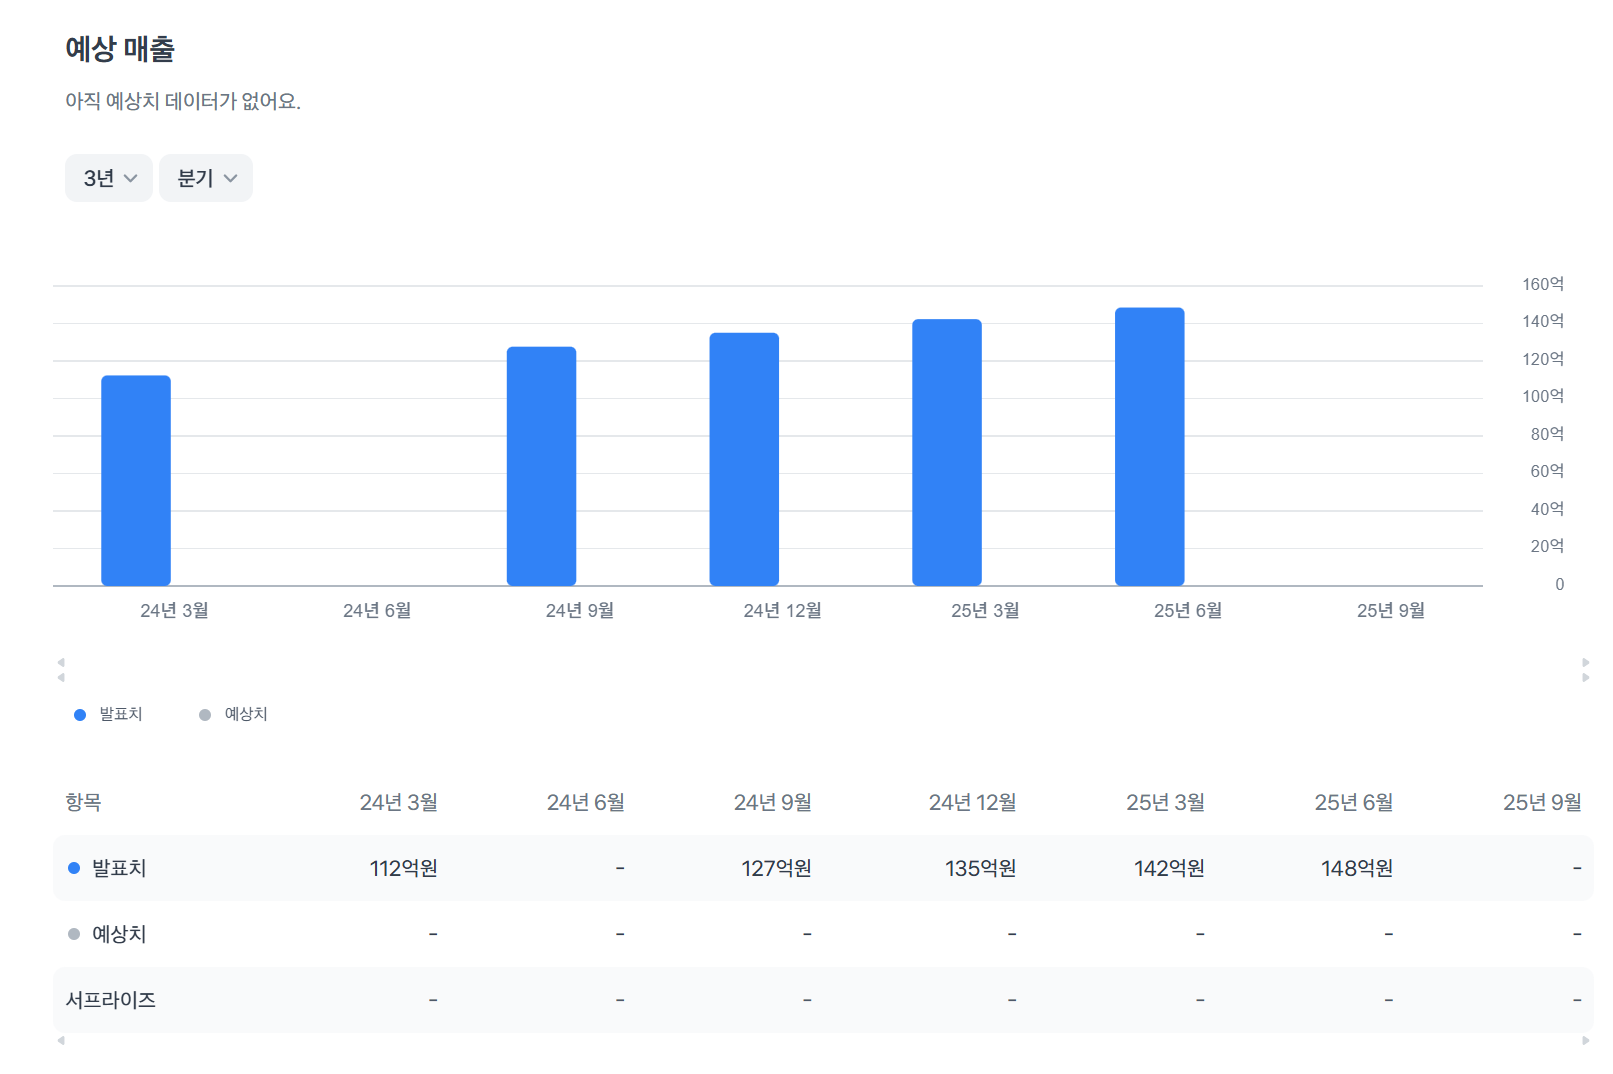Click the 160억 y-axis label
This screenshot has height=1074, width=1613.
coord(1543,284)
